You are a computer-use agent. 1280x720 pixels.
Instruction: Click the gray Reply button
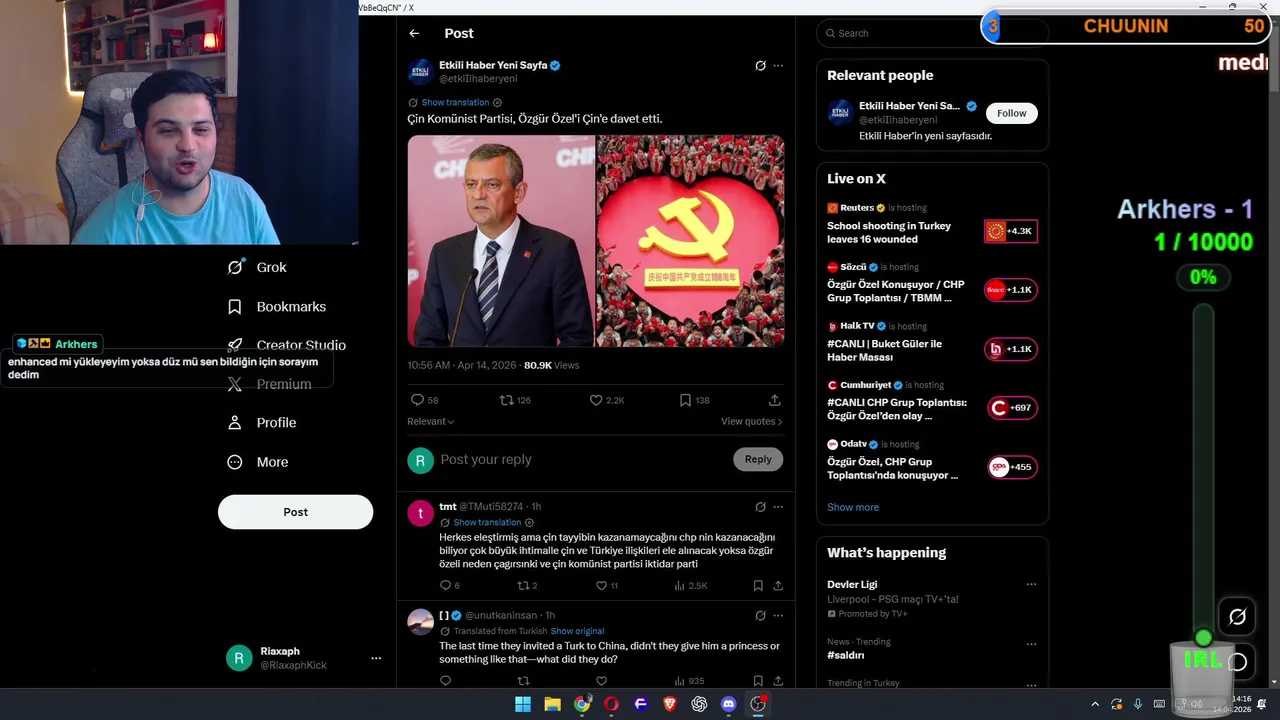tap(758, 459)
